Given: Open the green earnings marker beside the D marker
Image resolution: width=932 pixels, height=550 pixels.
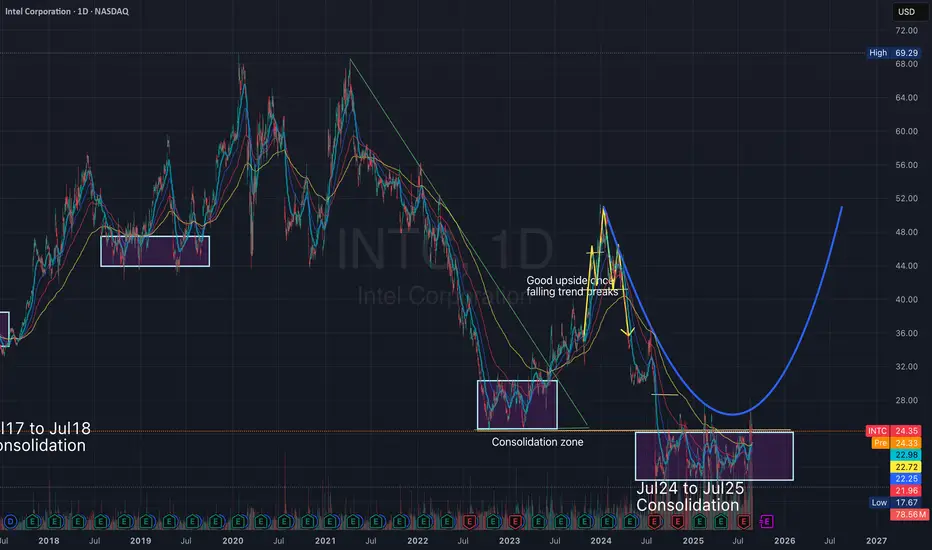Looking at the screenshot, I should click(33, 521).
